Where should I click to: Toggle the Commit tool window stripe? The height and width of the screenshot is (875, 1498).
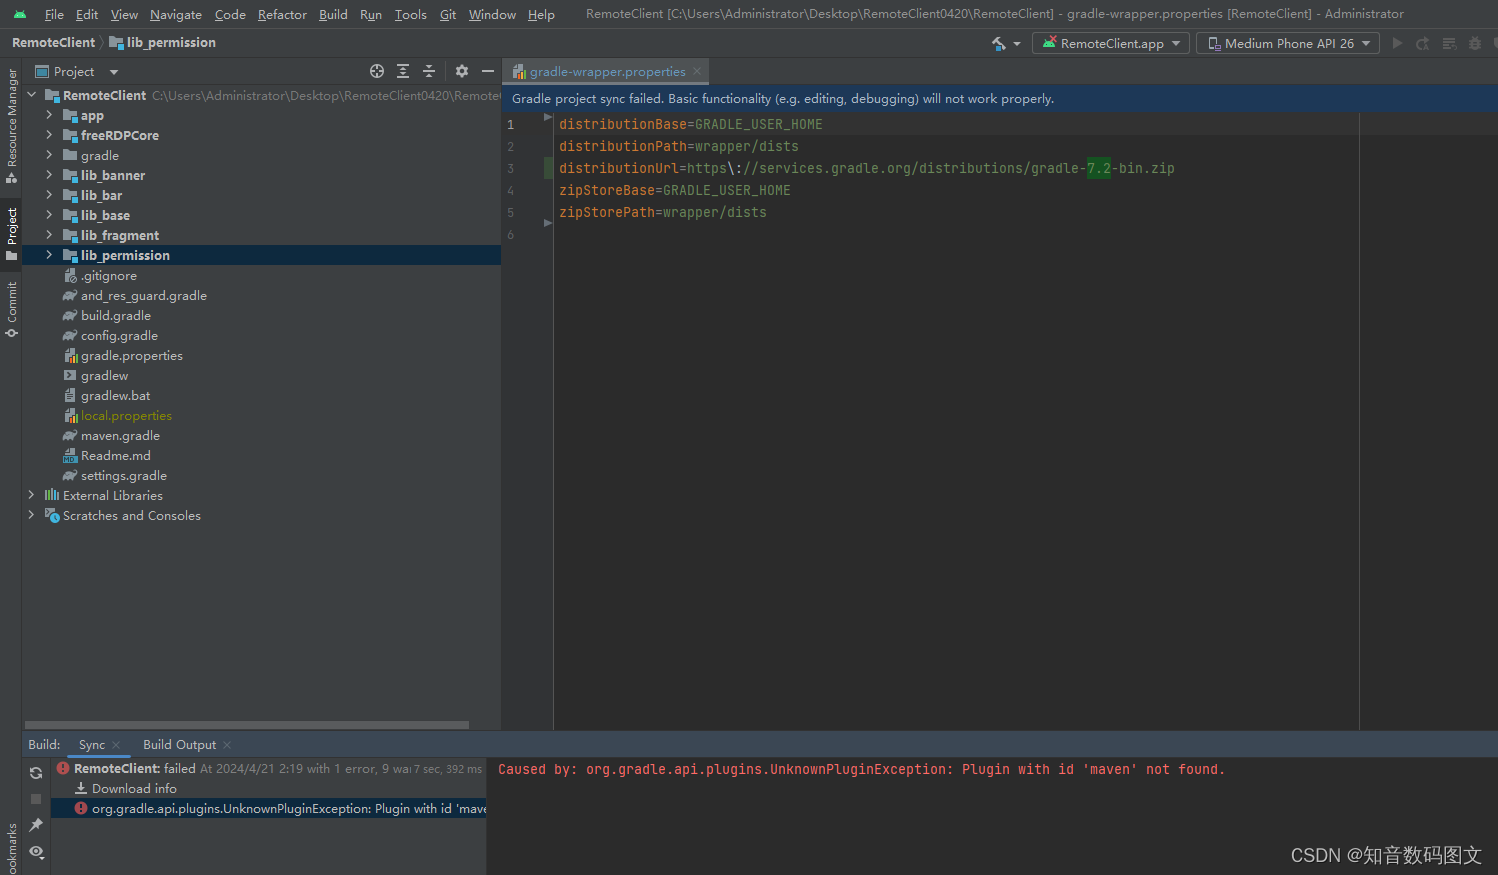pyautogui.click(x=11, y=302)
